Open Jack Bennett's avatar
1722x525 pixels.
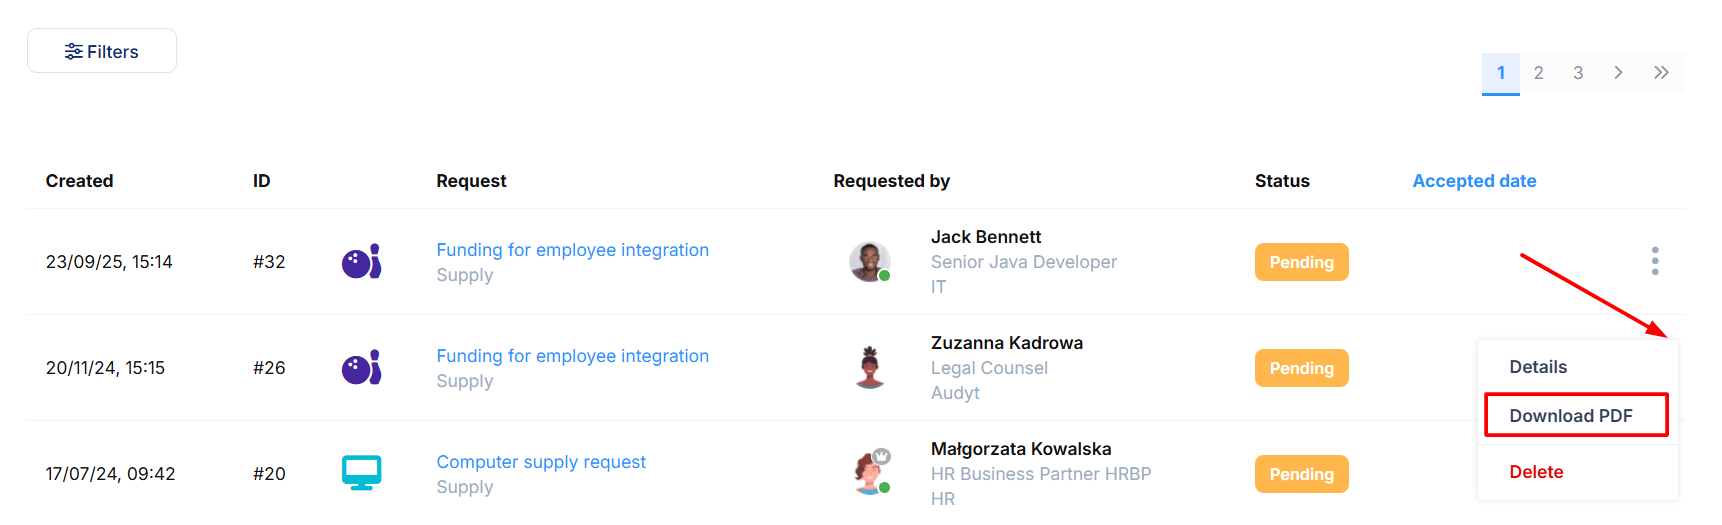point(869,262)
